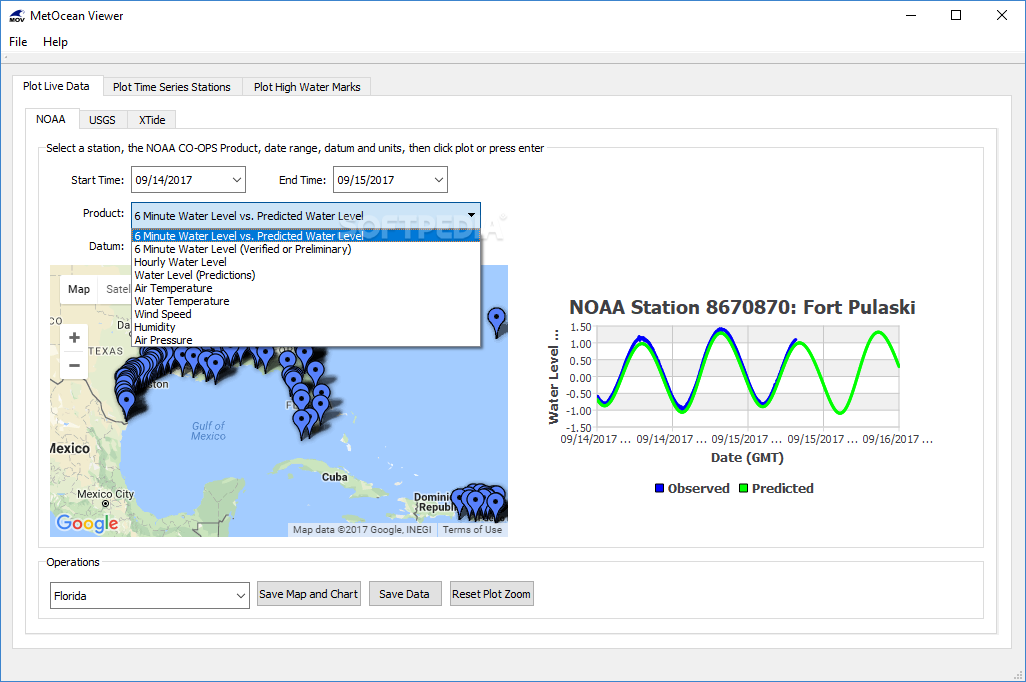This screenshot has height=682, width=1026.
Task: Collapse the Product dropdown arrow
Action: coord(471,215)
